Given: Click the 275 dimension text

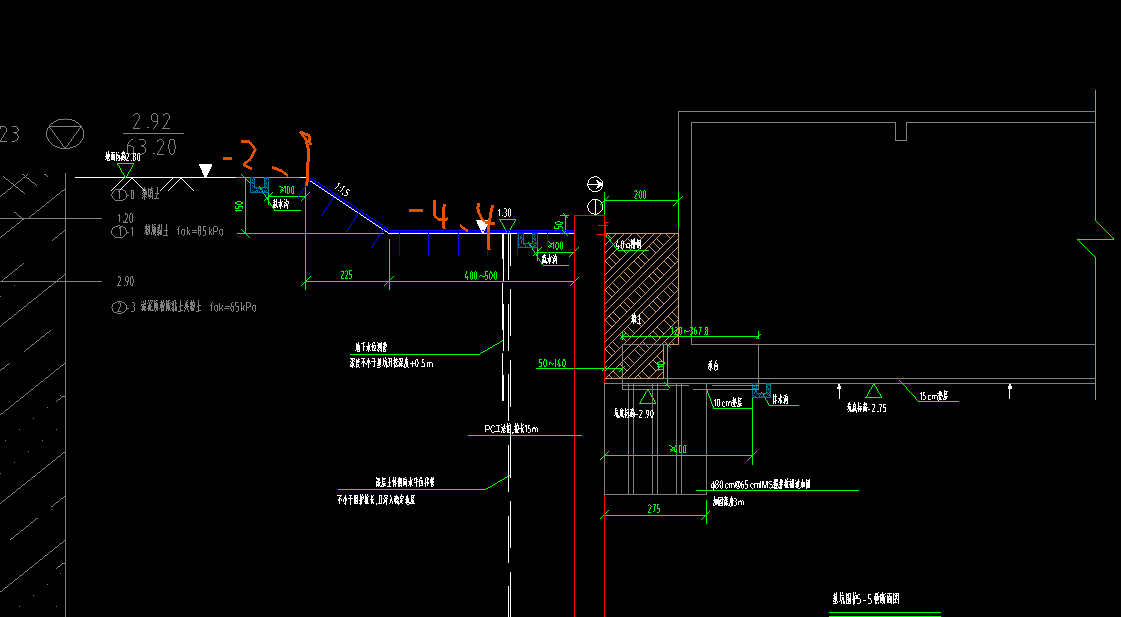Looking at the screenshot, I should point(653,509).
